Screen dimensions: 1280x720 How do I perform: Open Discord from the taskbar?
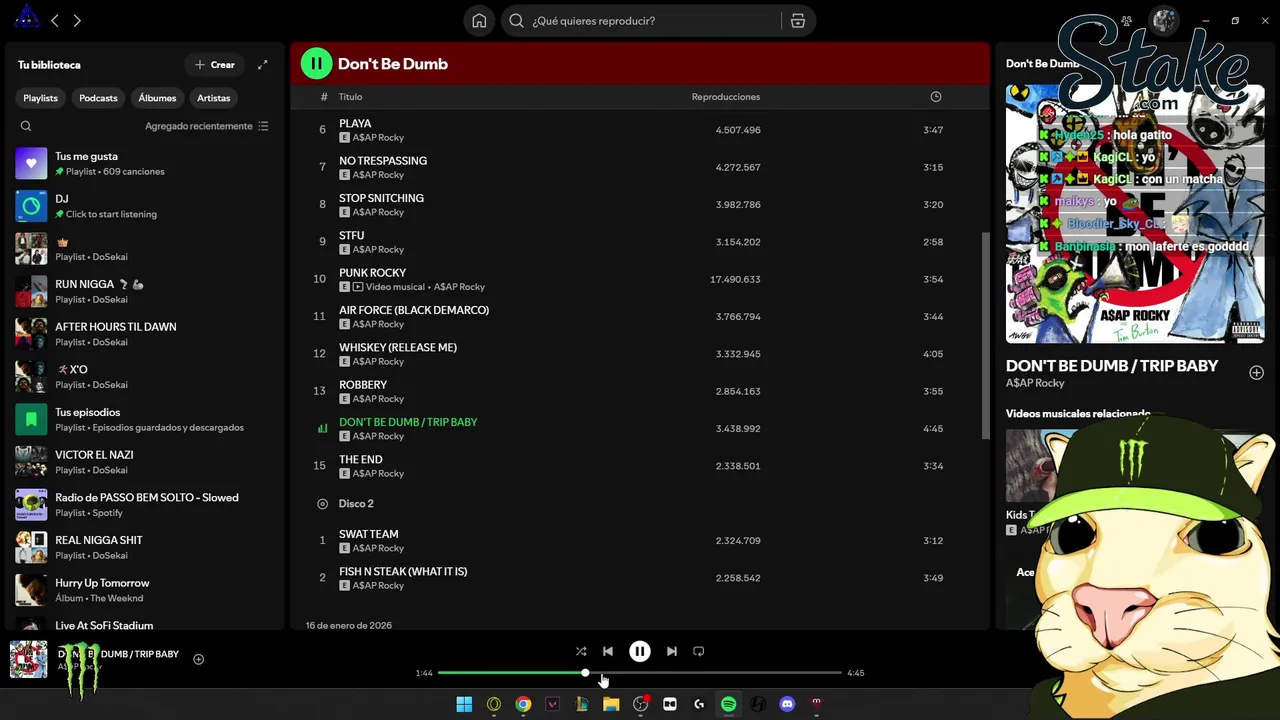coord(787,704)
